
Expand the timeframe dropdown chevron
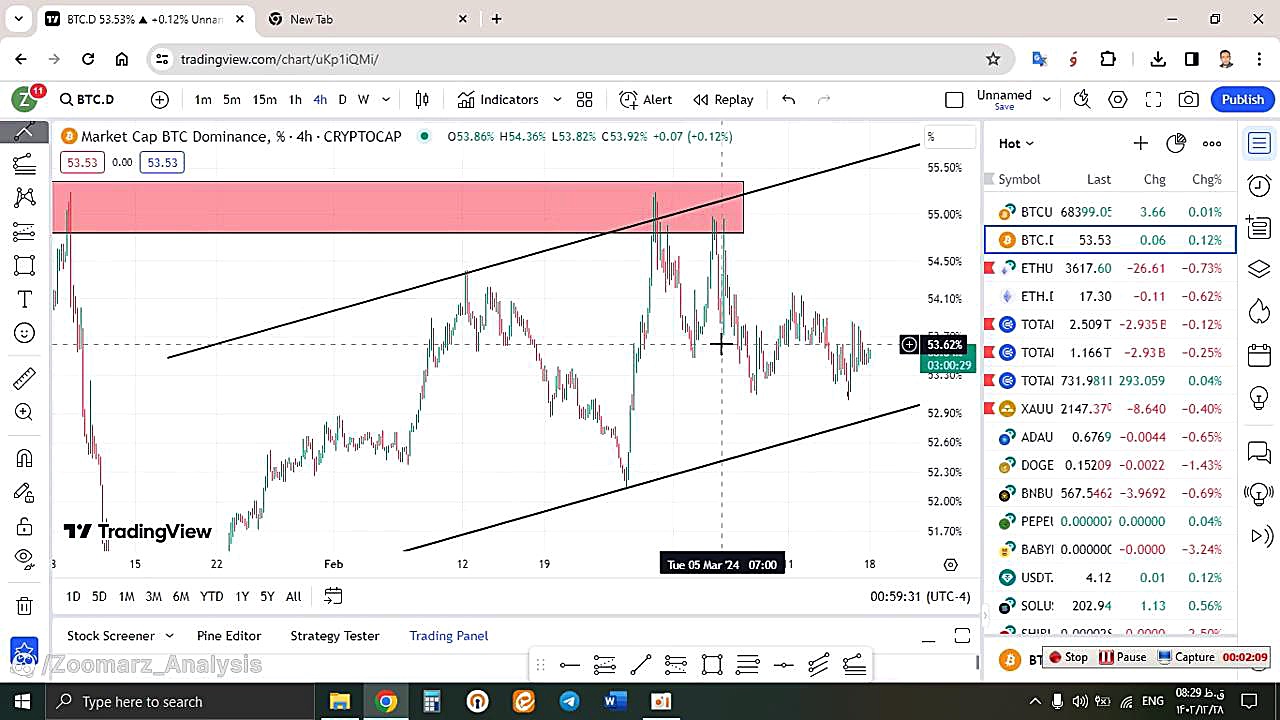click(386, 99)
